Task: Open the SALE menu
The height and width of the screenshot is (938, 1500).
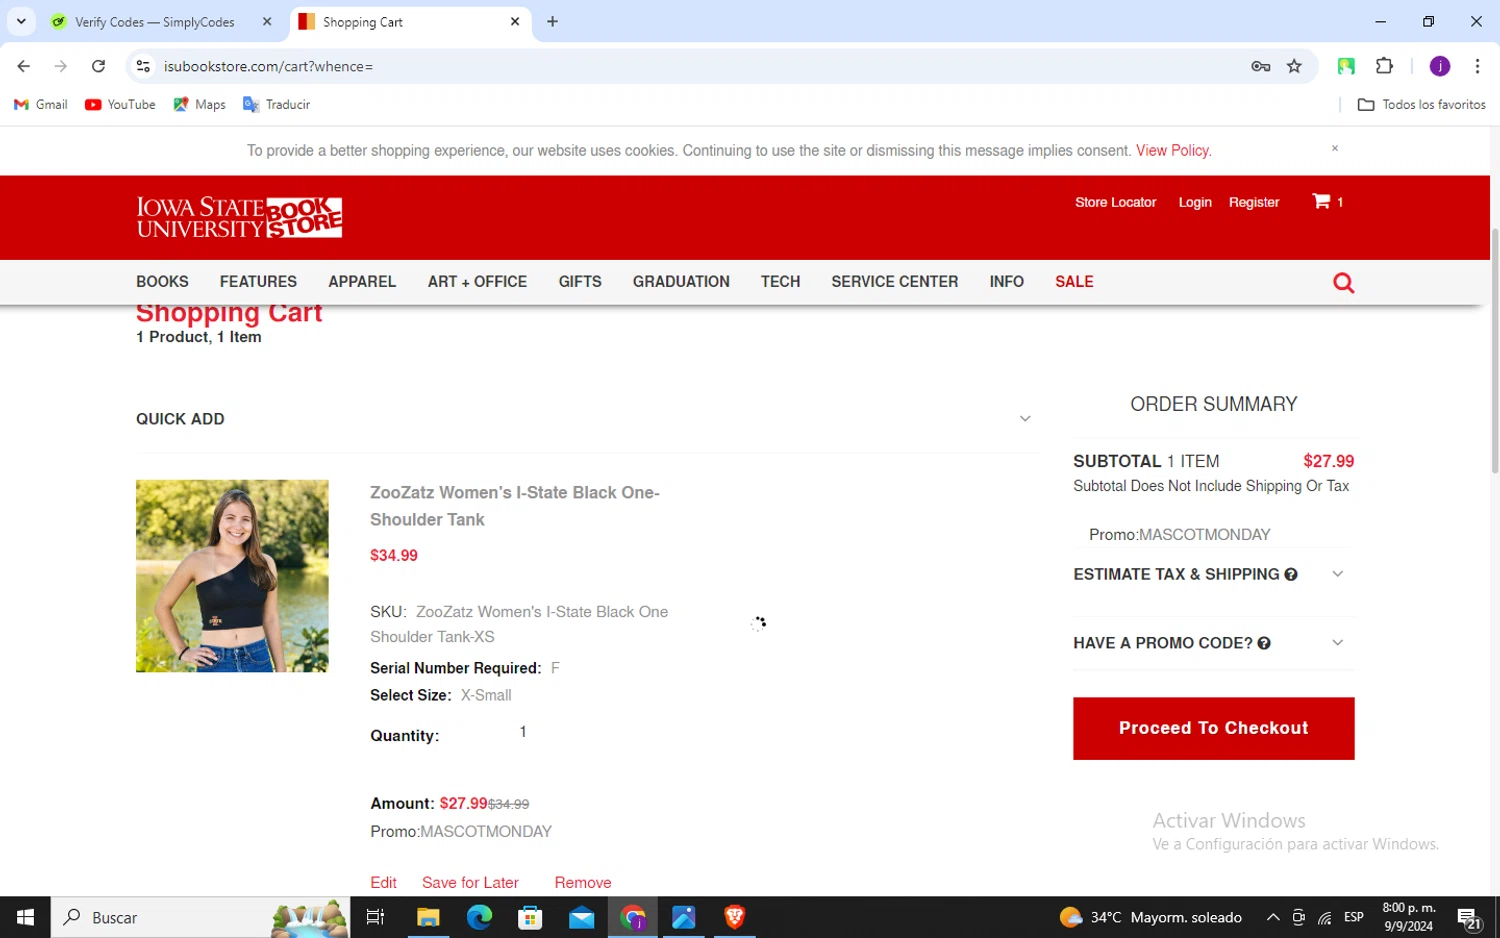Action: coord(1074,281)
